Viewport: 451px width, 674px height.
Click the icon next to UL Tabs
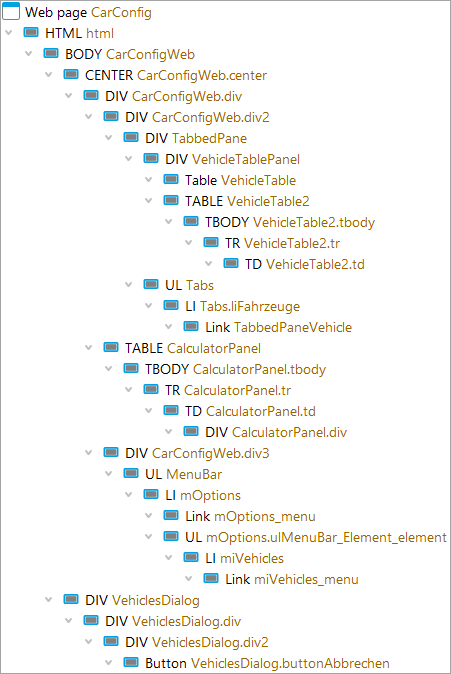151,284
